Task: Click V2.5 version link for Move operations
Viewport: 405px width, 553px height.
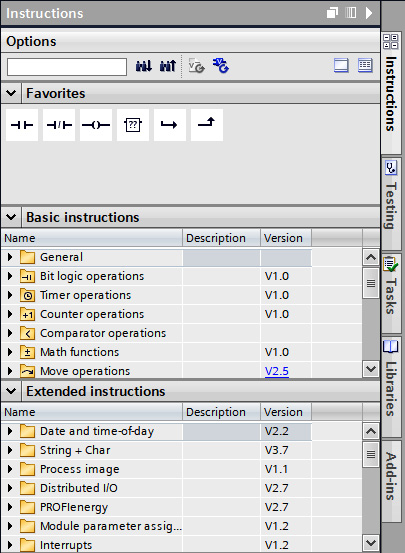Action: (277, 371)
